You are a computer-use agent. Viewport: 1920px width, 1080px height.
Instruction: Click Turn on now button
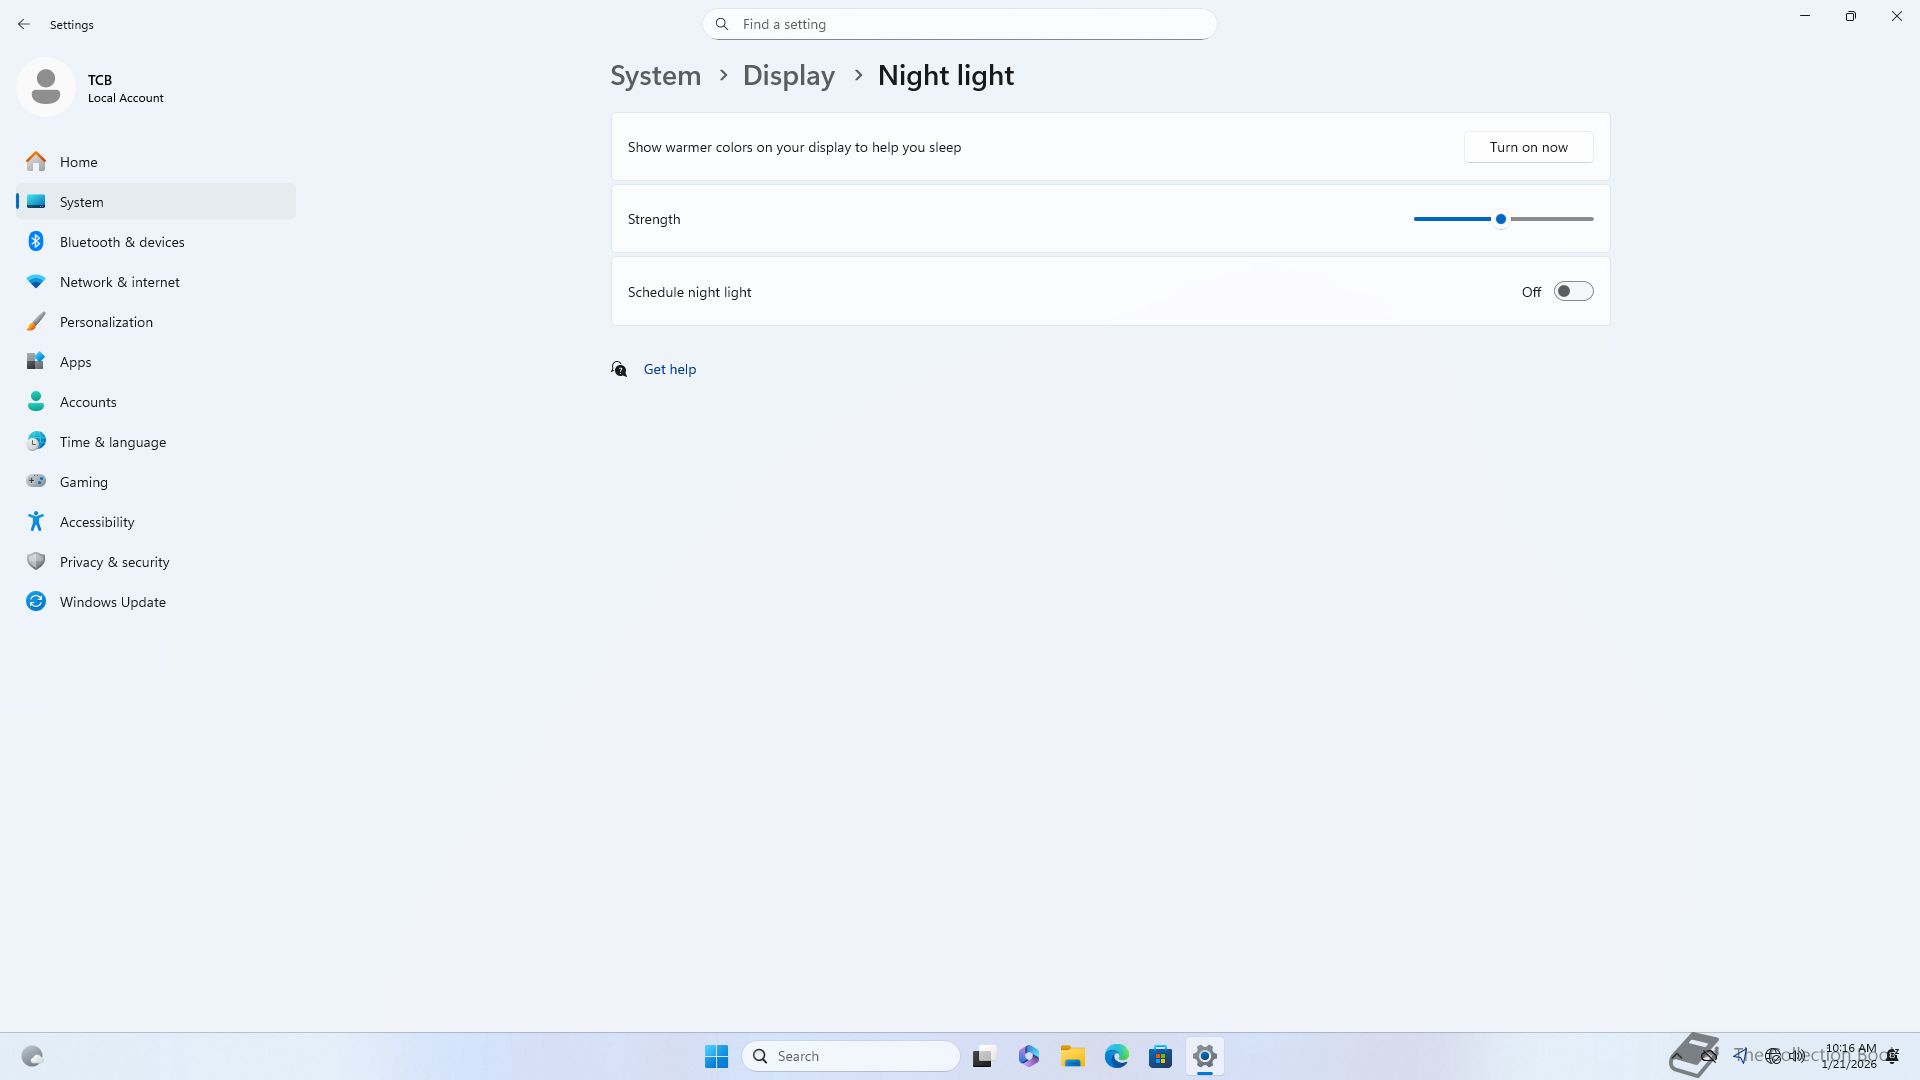pos(1527,147)
